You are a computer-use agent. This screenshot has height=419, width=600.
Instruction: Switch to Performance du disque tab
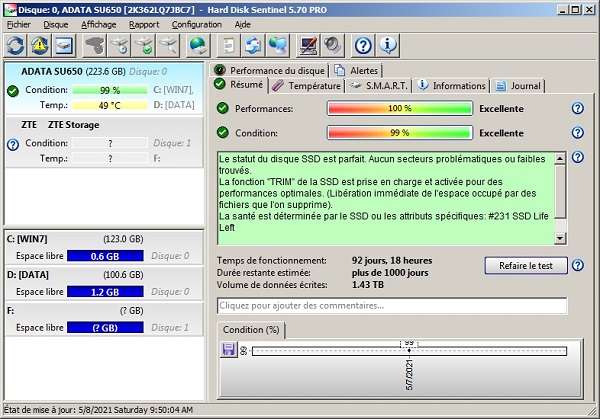(269, 70)
